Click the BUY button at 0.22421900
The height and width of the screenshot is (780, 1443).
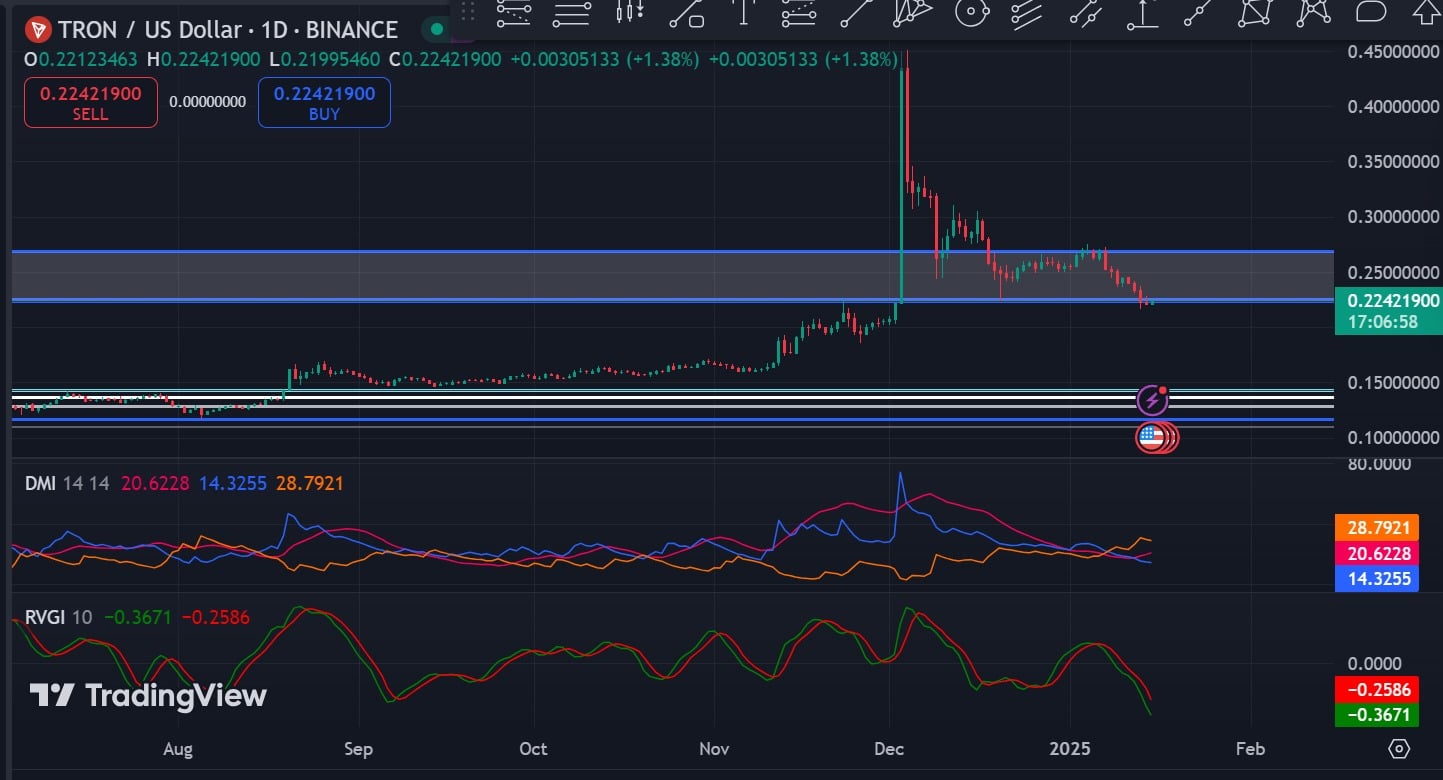[x=324, y=103]
